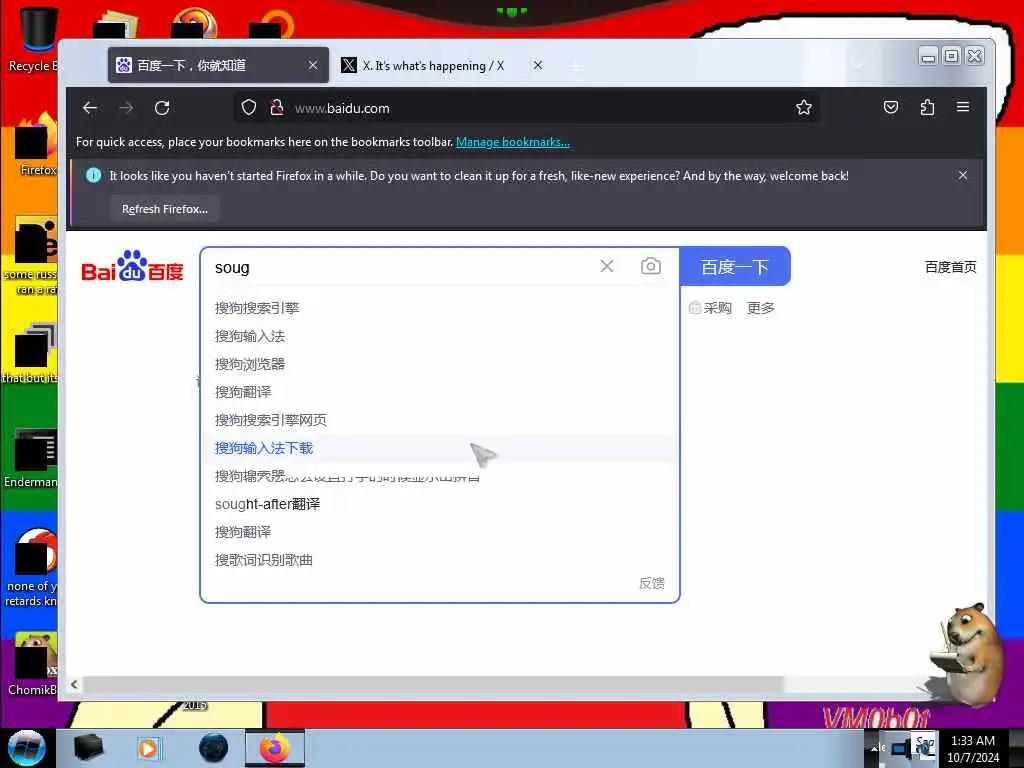Click the Refresh Firefox... button
The height and width of the screenshot is (768, 1024).
(x=165, y=209)
